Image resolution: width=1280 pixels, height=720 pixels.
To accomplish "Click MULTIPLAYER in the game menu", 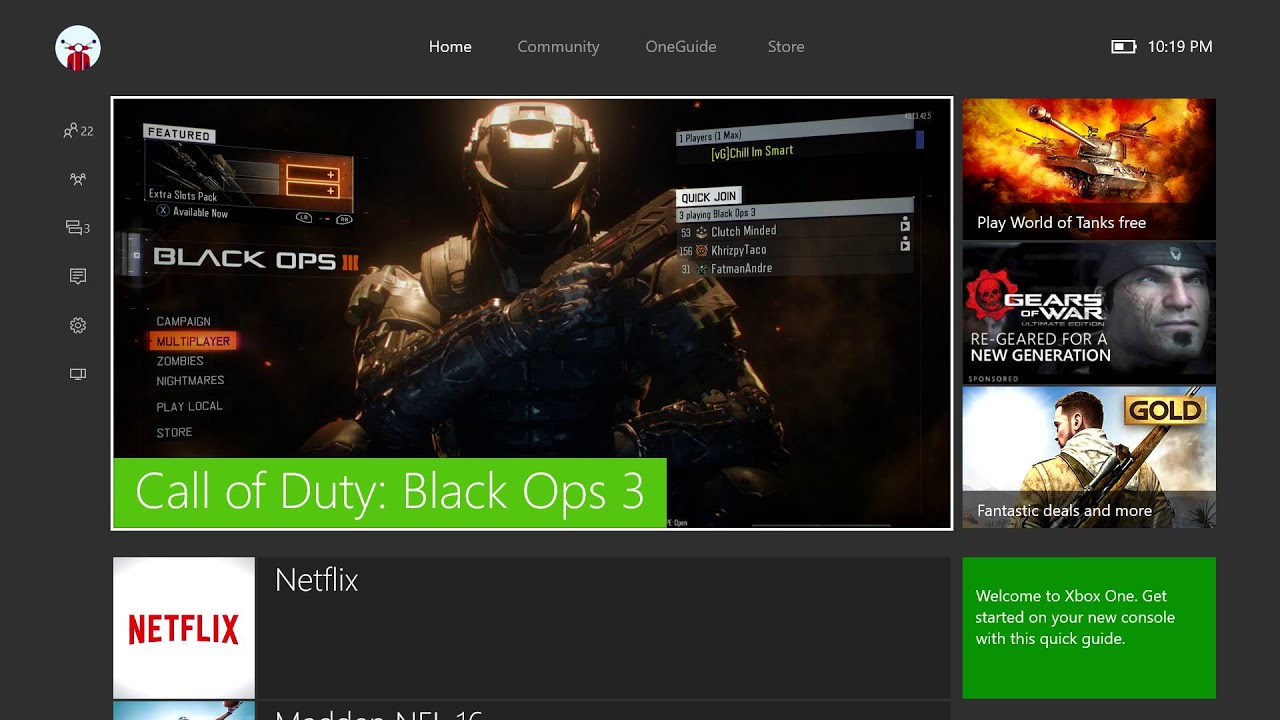I will 193,341.
